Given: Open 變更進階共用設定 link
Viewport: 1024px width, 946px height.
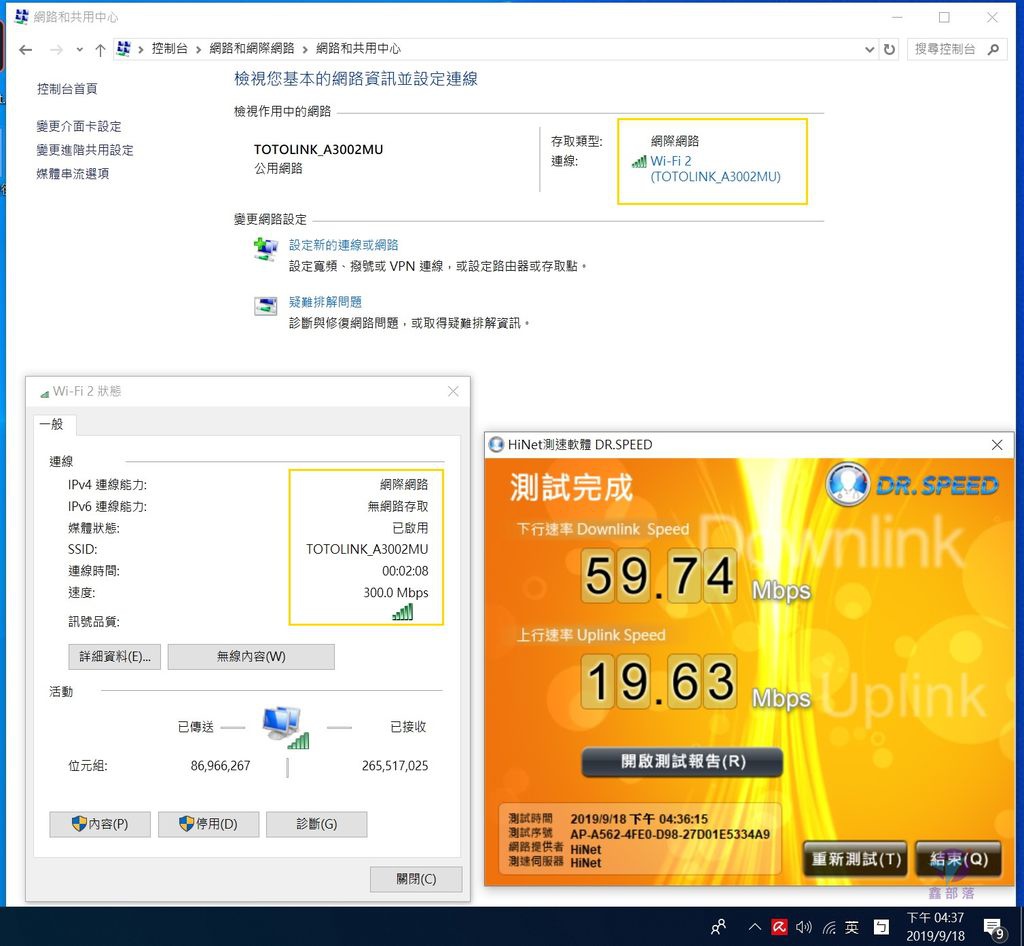Looking at the screenshot, I should [x=85, y=150].
